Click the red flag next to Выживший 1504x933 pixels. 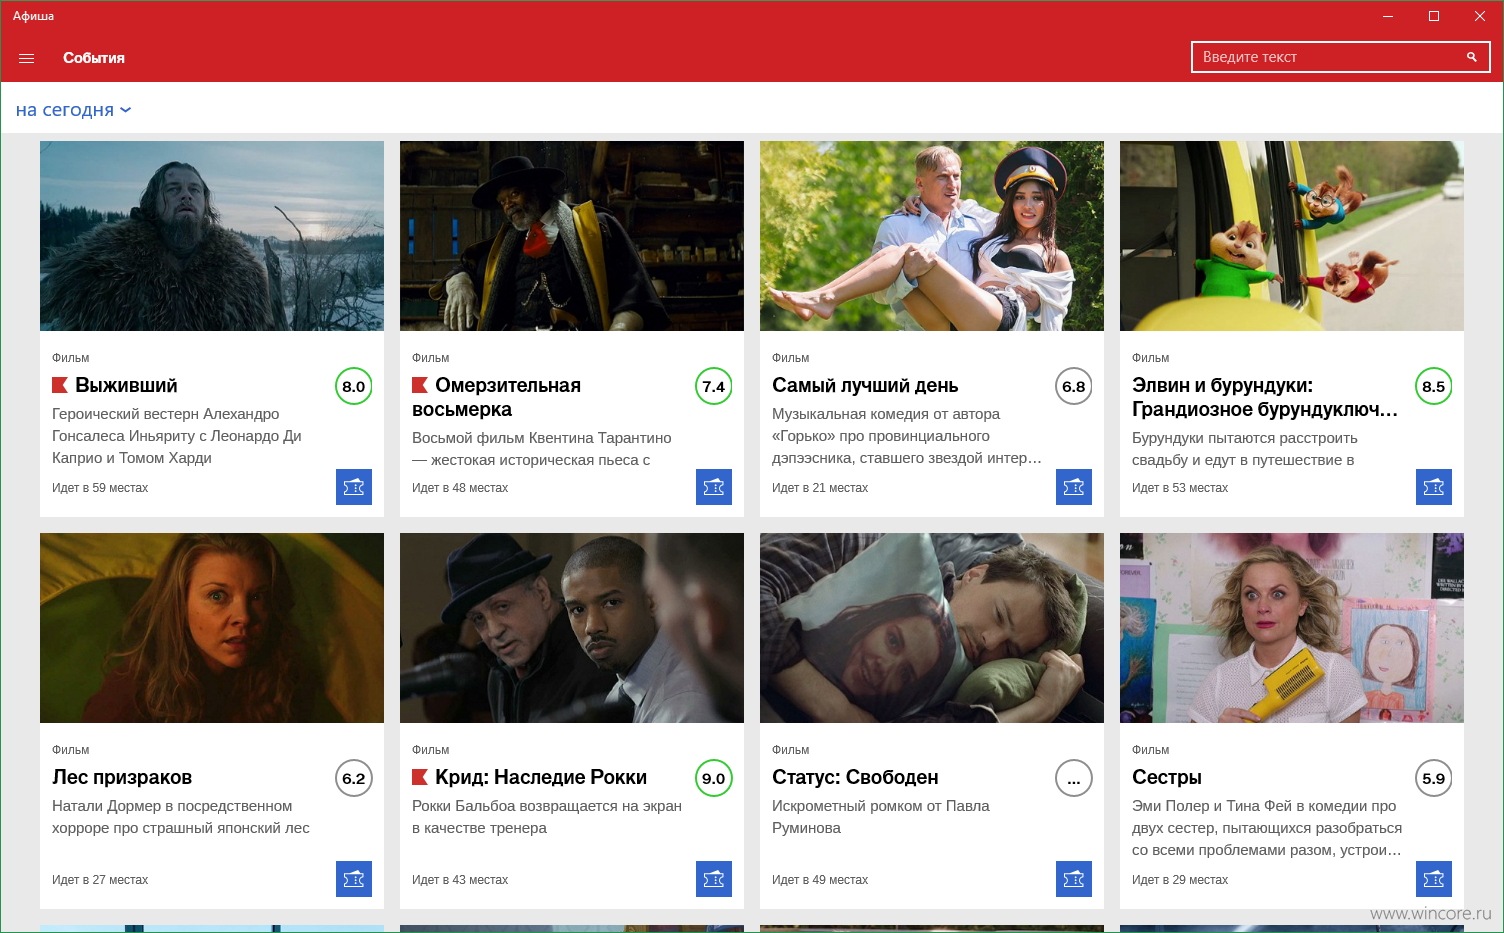[60, 385]
